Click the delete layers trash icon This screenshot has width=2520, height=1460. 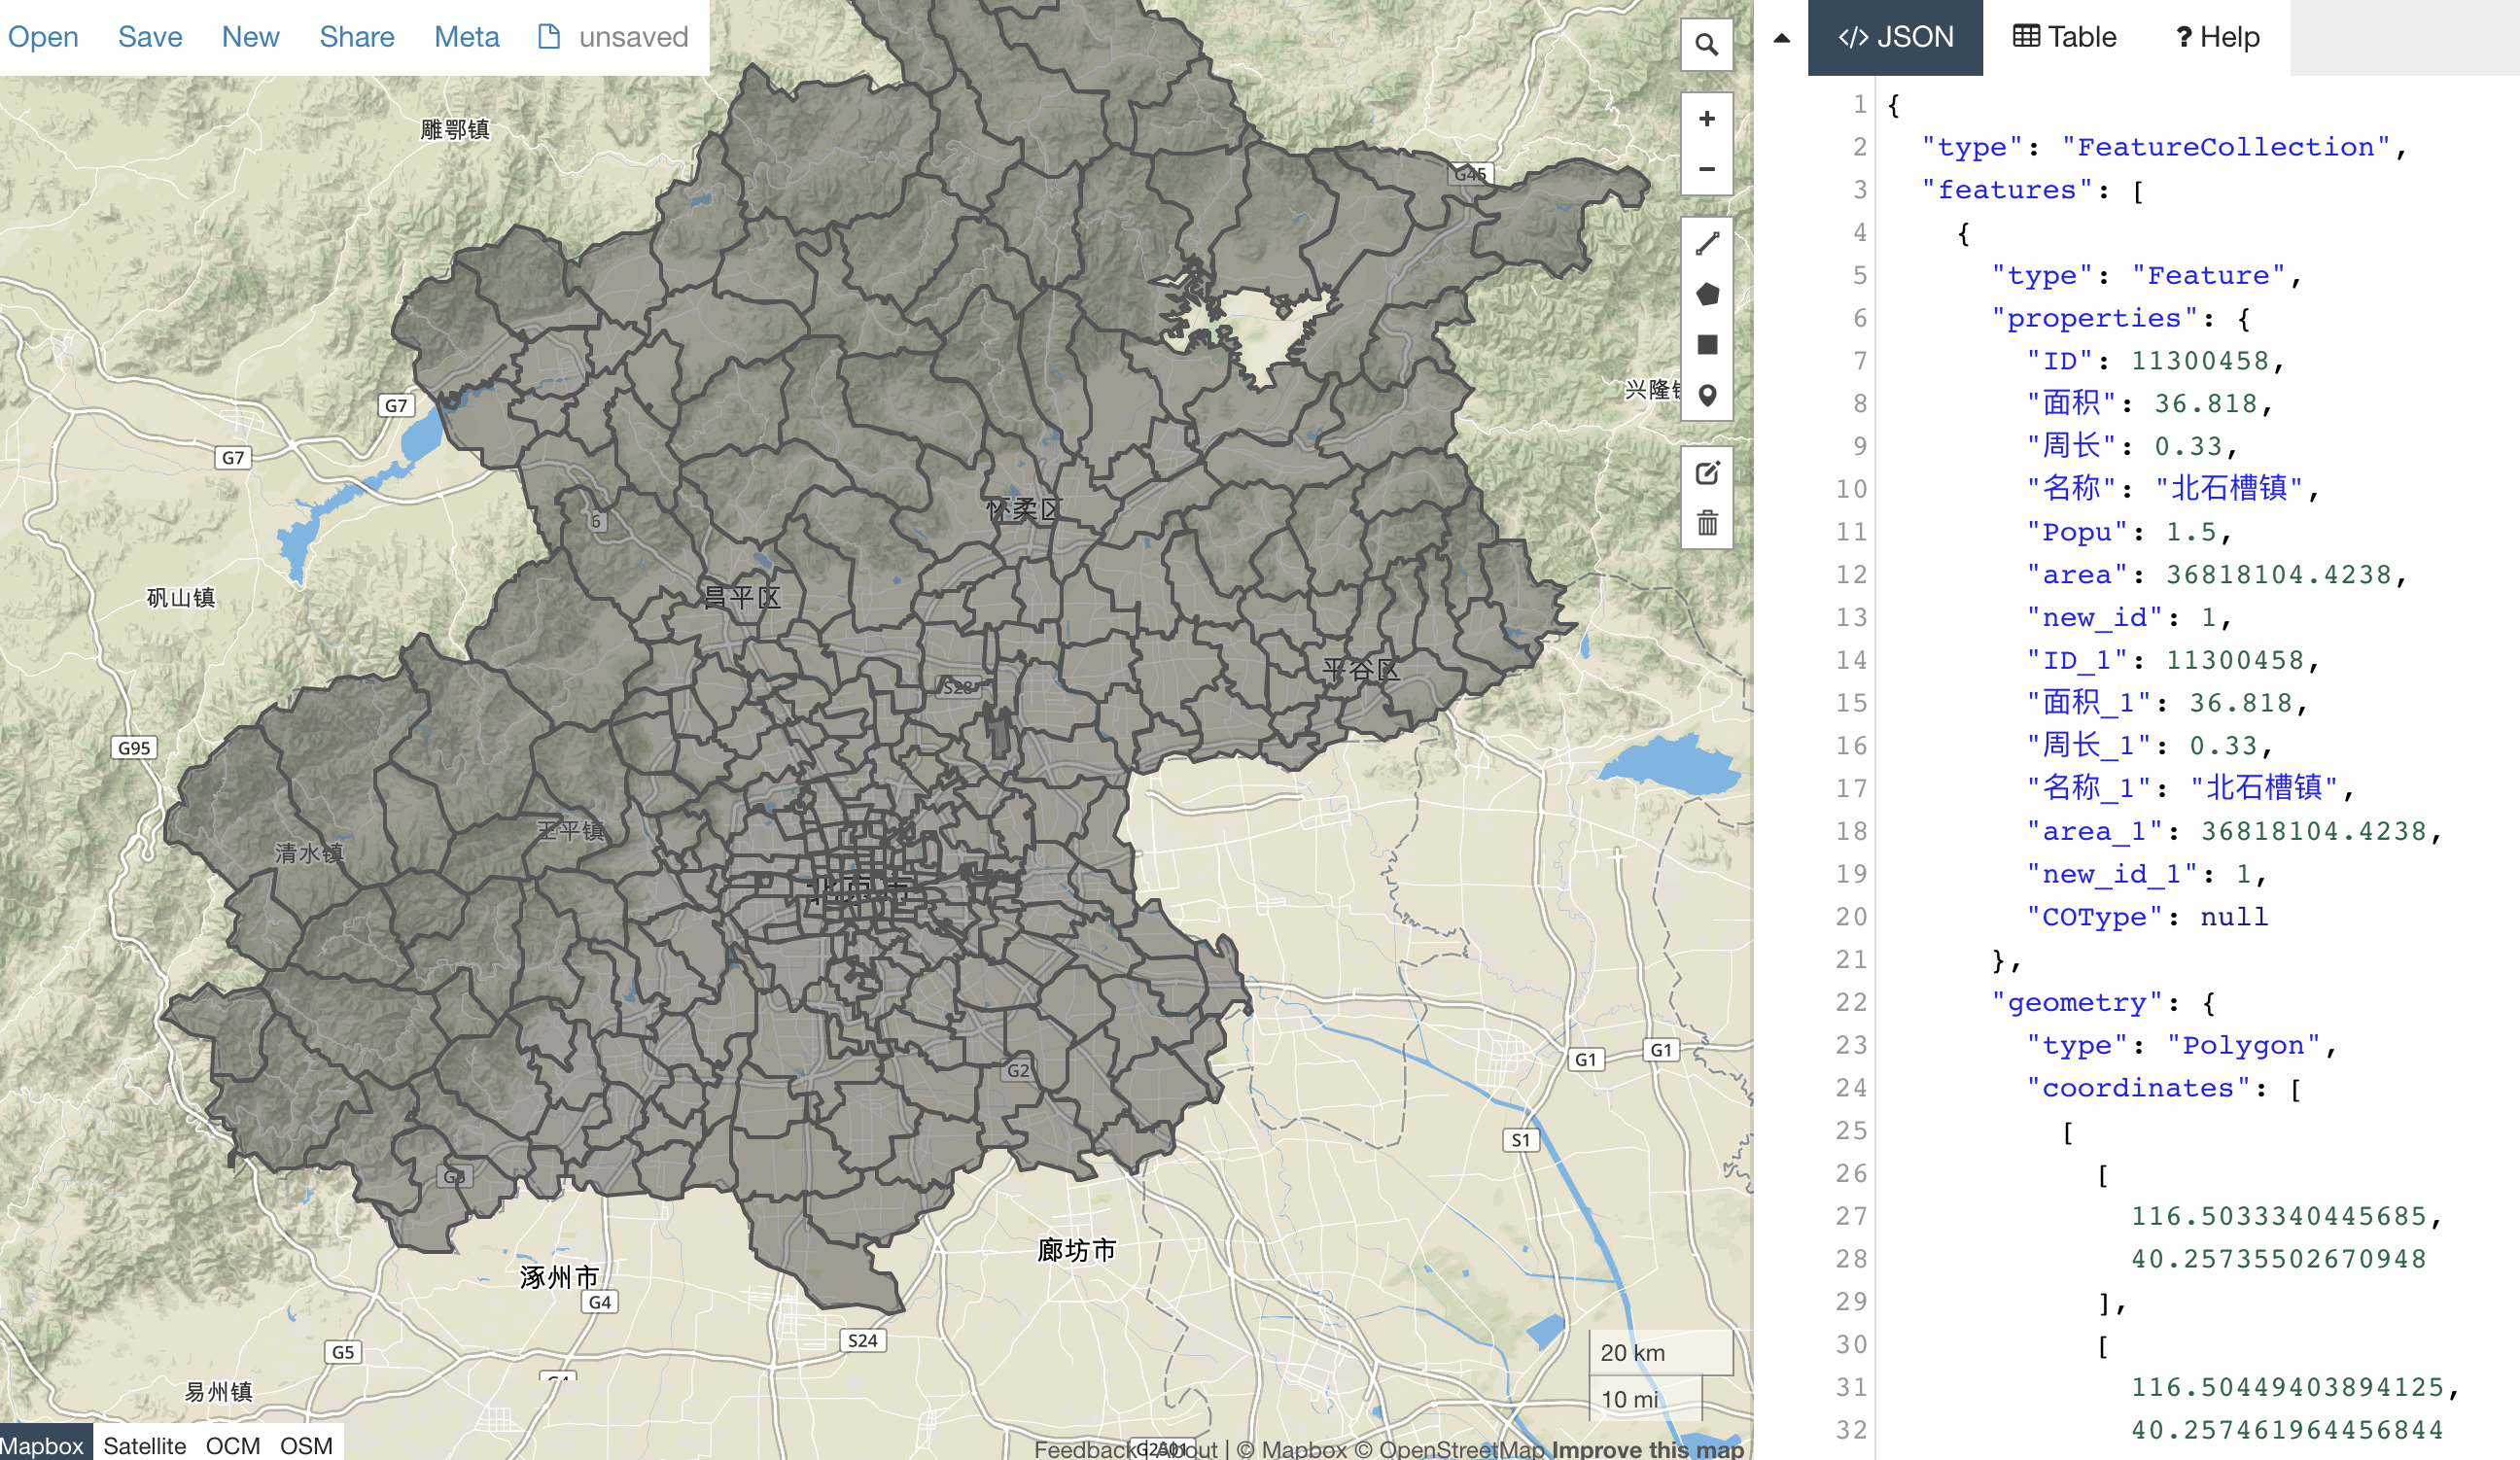[1706, 523]
